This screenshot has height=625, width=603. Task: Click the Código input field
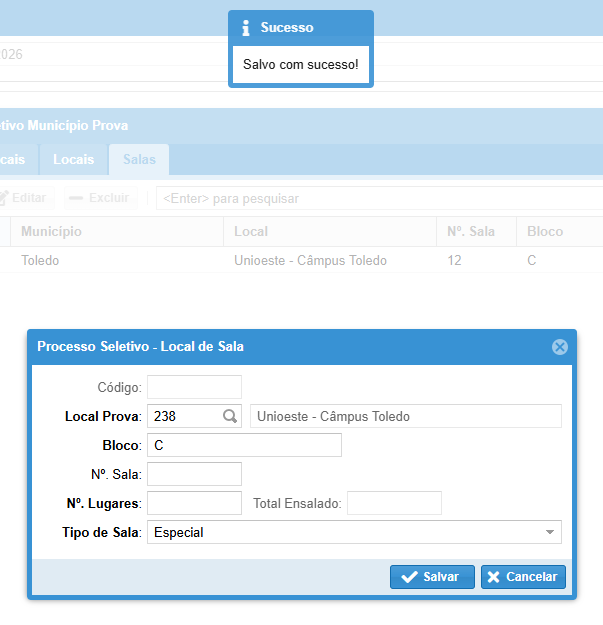tap(194, 387)
